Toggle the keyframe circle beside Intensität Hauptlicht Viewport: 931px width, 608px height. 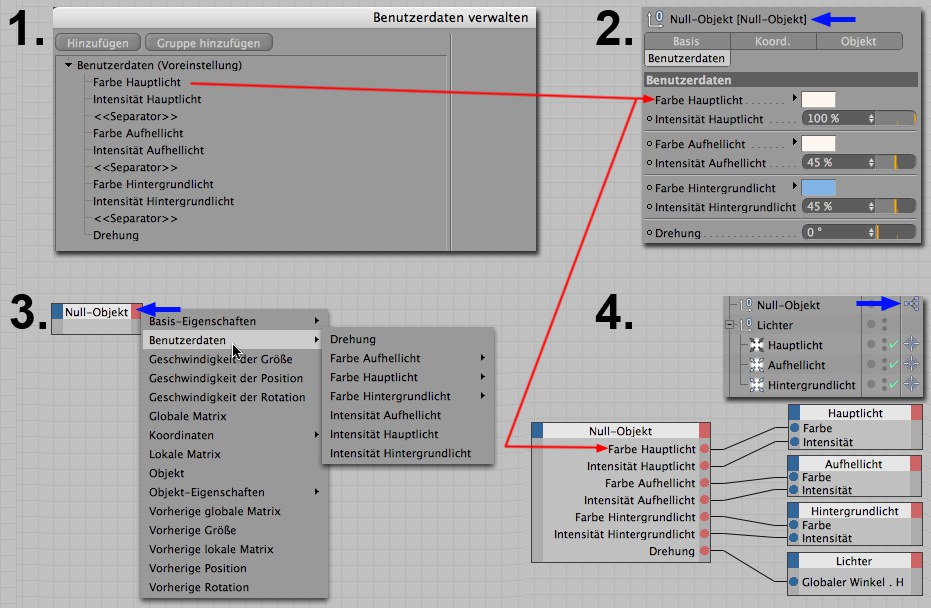[650, 119]
